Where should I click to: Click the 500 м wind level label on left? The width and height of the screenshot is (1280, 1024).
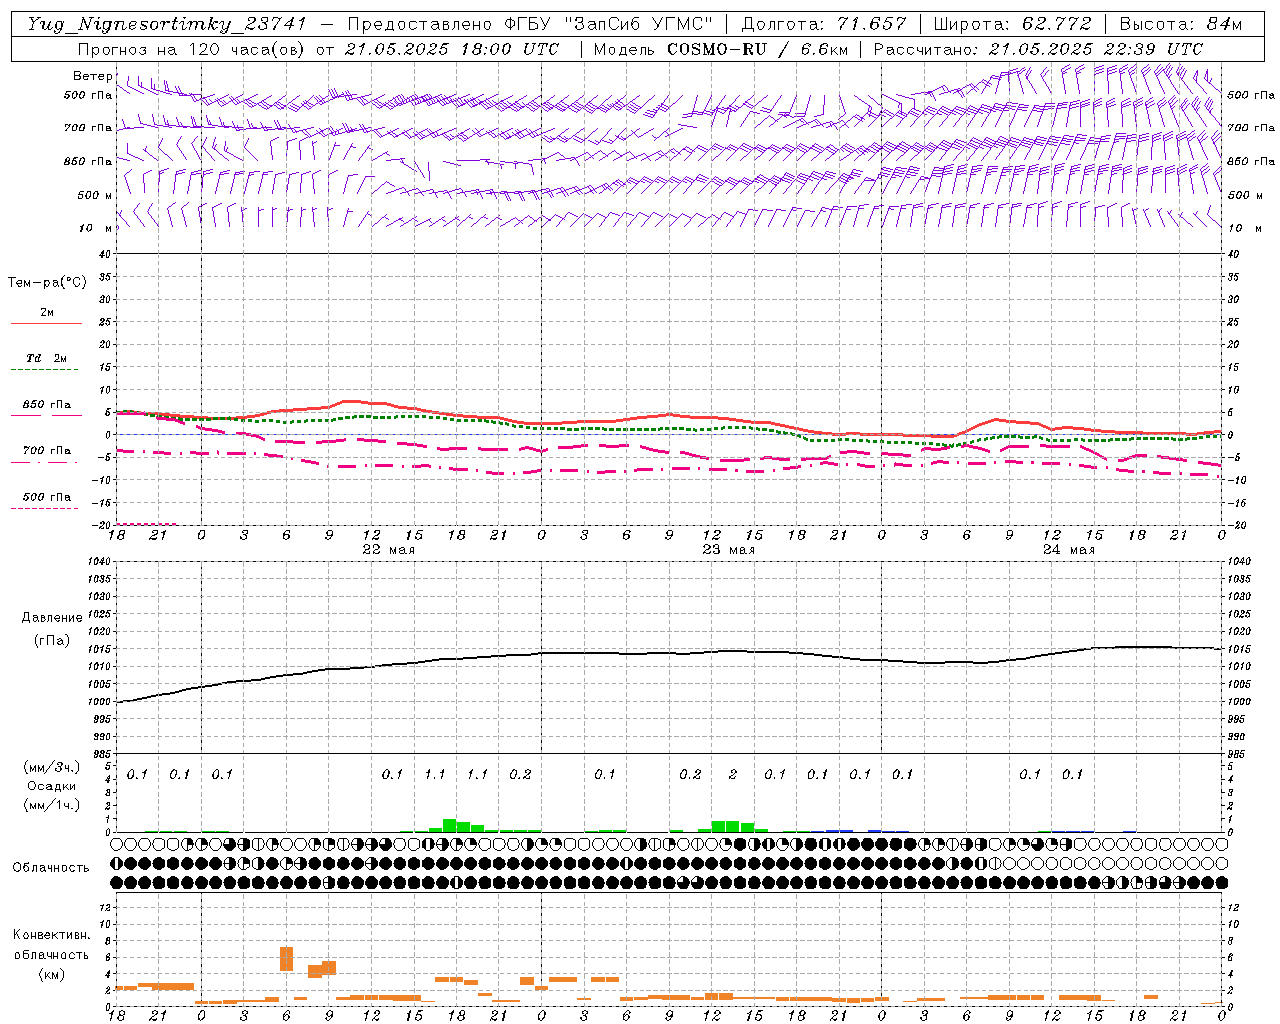tap(95, 195)
